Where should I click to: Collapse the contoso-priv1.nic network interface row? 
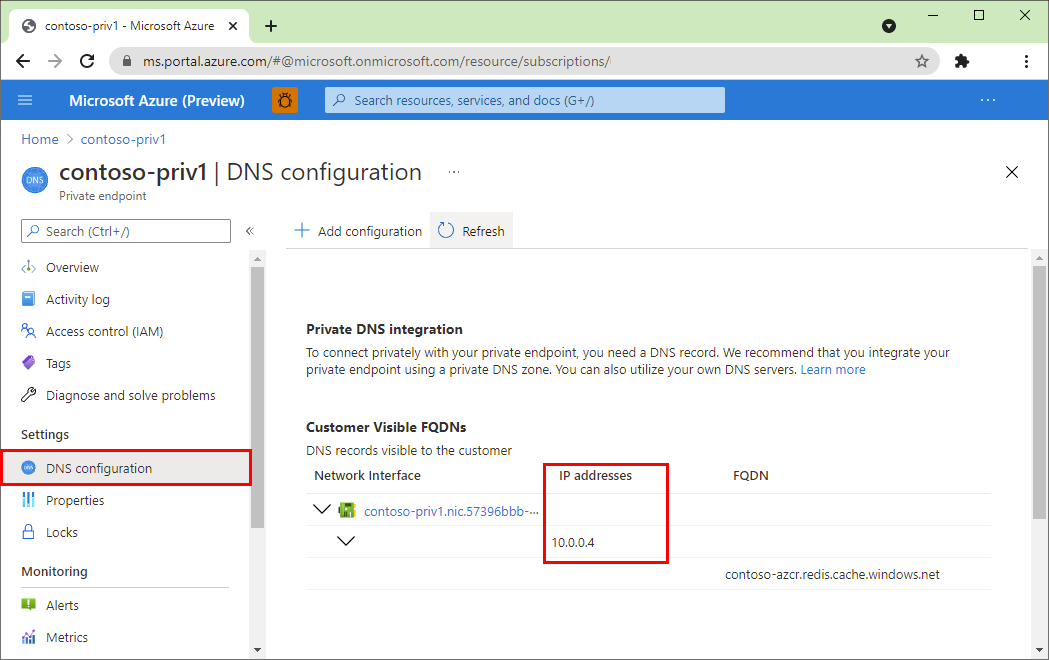pos(322,508)
